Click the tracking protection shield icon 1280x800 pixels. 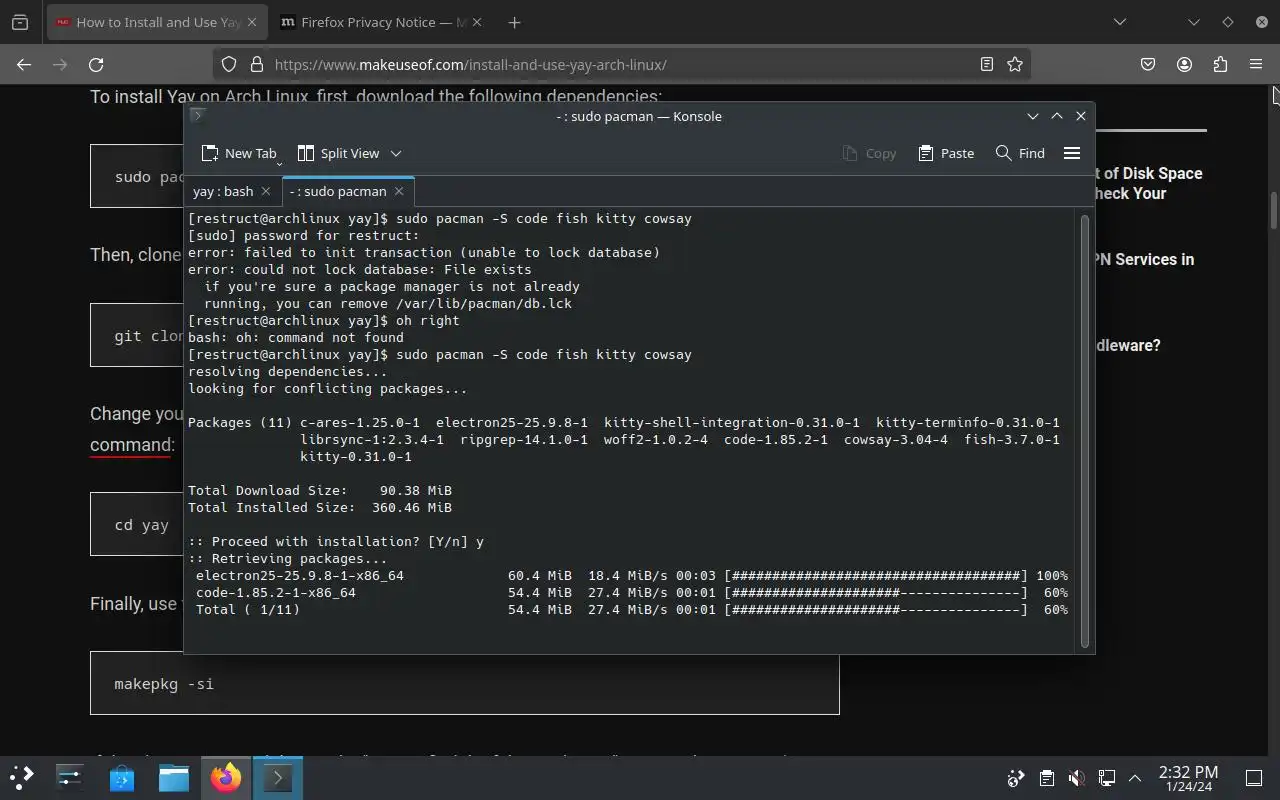click(229, 64)
